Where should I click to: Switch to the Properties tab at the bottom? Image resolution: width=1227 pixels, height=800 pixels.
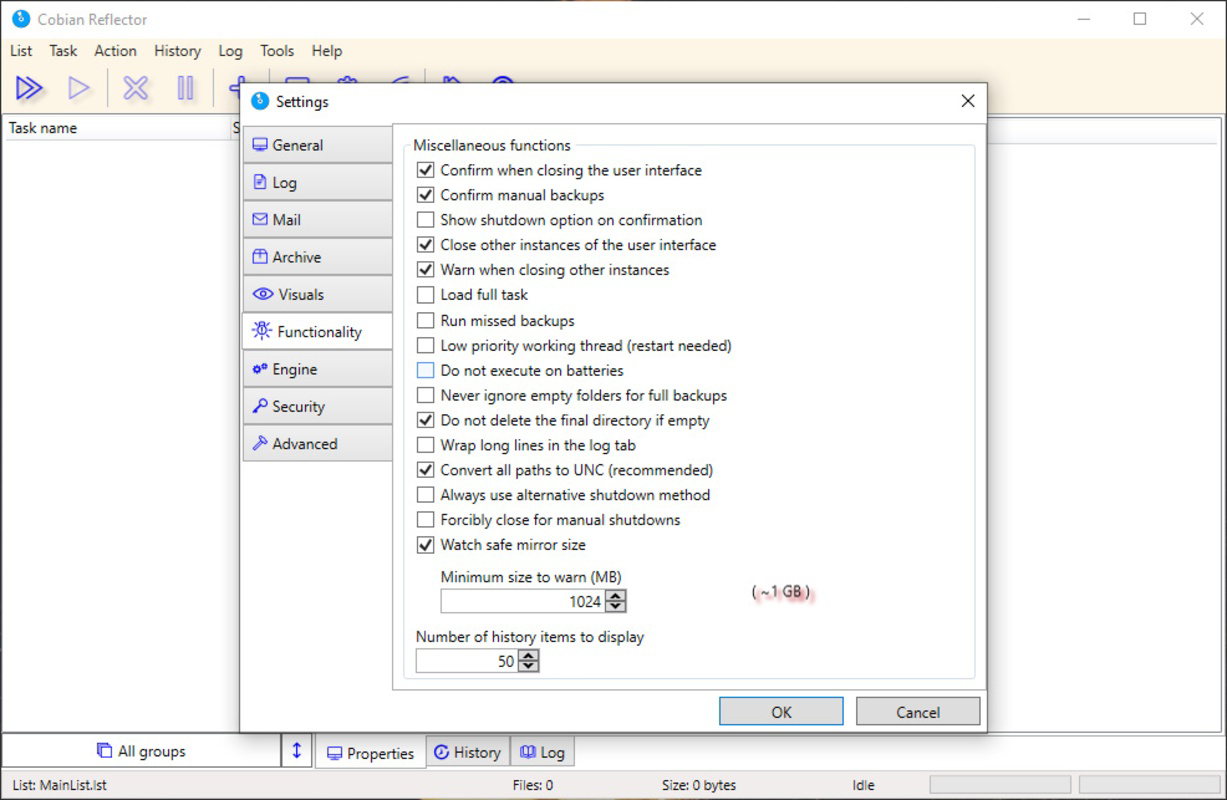point(370,753)
